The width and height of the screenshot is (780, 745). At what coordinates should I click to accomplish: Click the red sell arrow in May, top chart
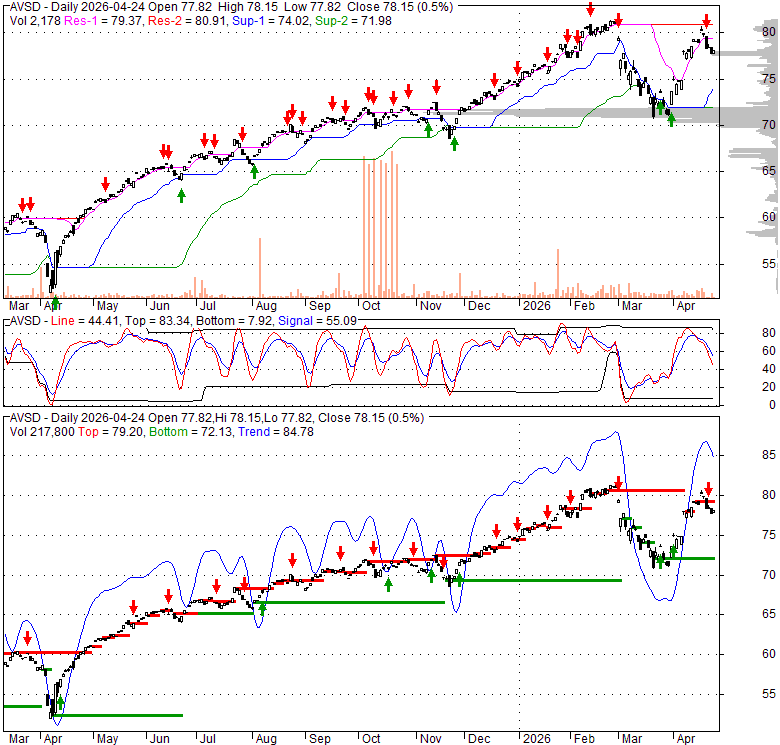pos(105,183)
